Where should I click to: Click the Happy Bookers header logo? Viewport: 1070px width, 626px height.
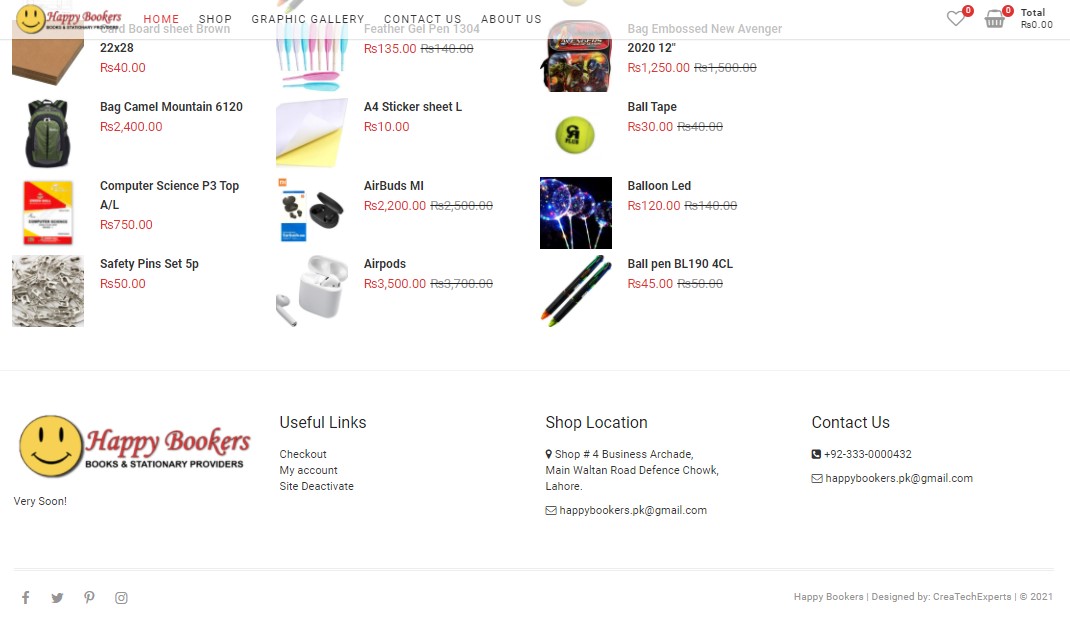[x=68, y=19]
